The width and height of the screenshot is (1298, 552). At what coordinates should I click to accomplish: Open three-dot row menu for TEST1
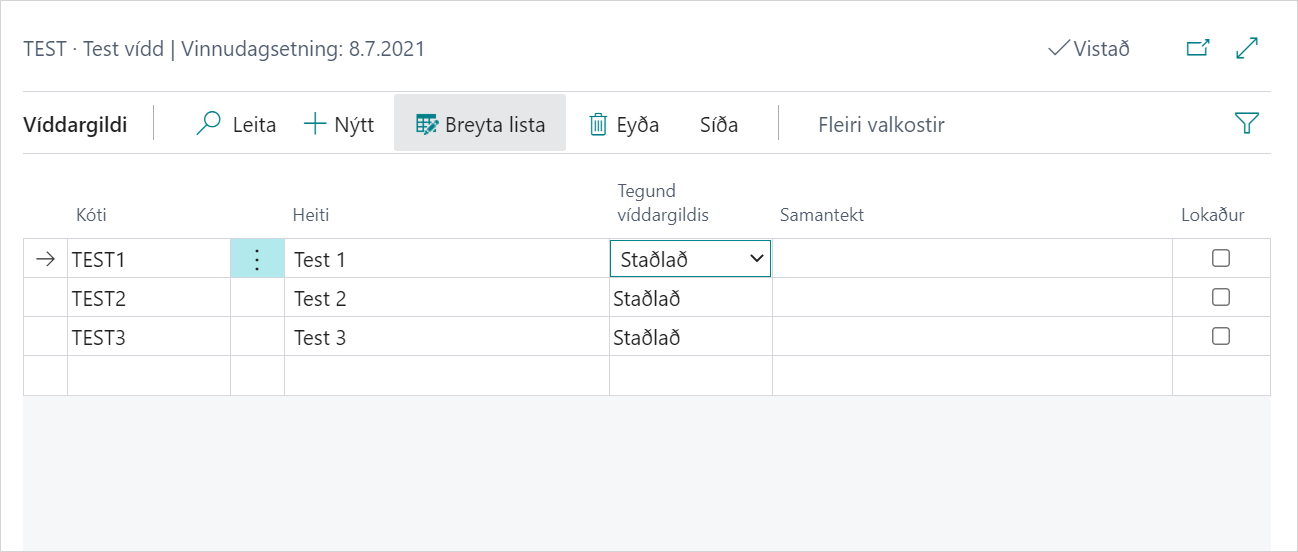pyautogui.click(x=257, y=259)
